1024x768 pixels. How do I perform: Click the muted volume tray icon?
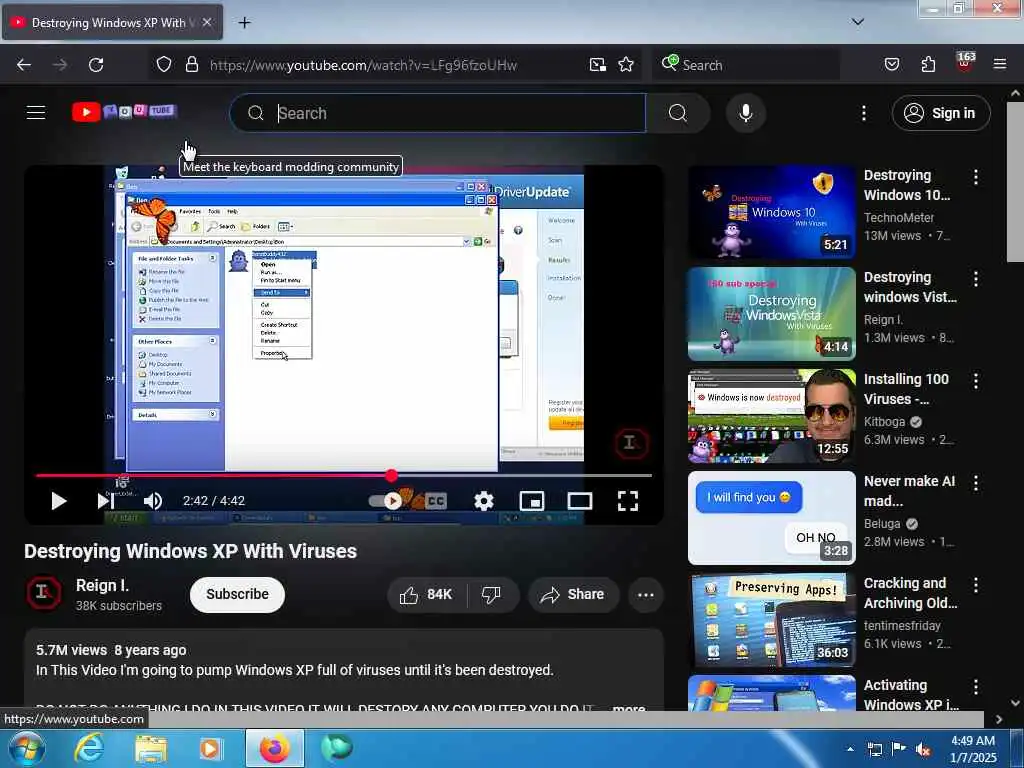tap(923, 749)
